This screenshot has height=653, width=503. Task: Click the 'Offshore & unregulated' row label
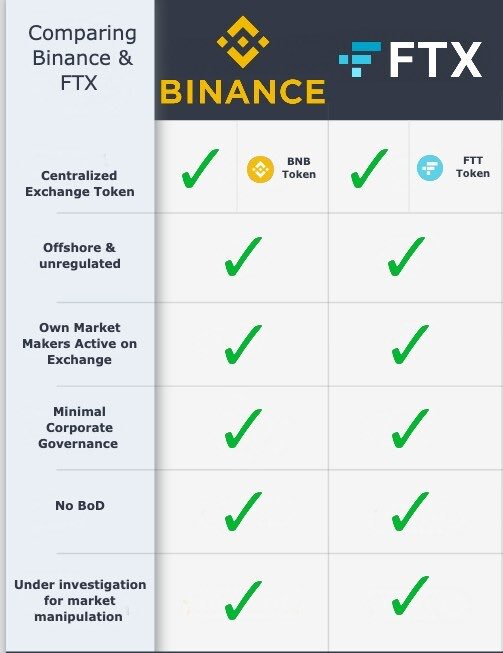click(x=80, y=255)
